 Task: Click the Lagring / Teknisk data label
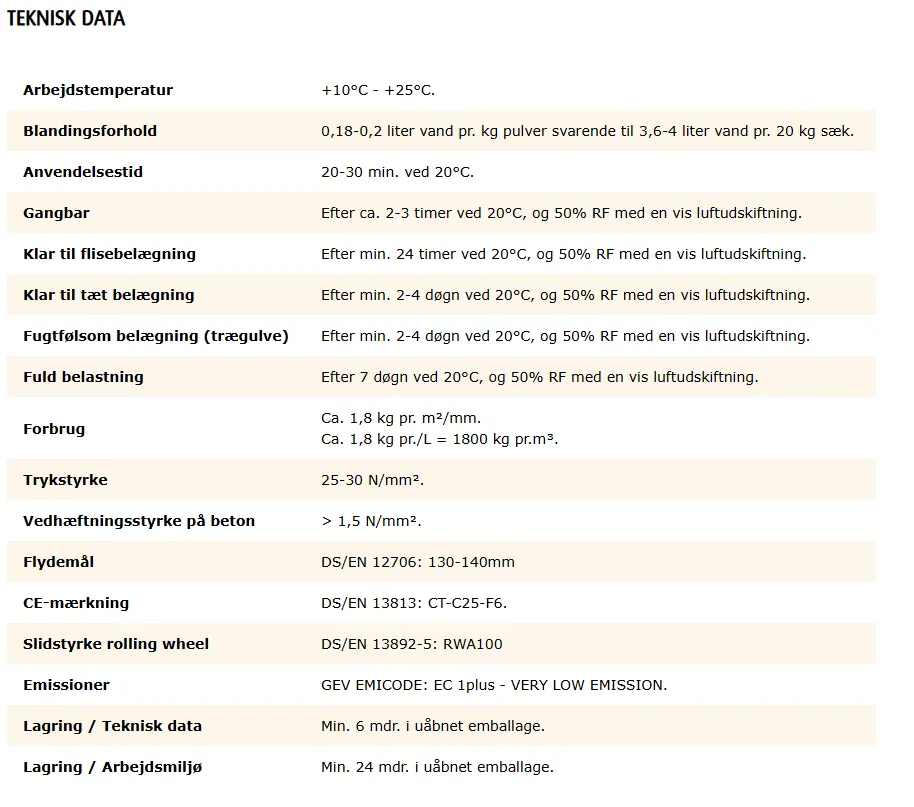coord(112,726)
